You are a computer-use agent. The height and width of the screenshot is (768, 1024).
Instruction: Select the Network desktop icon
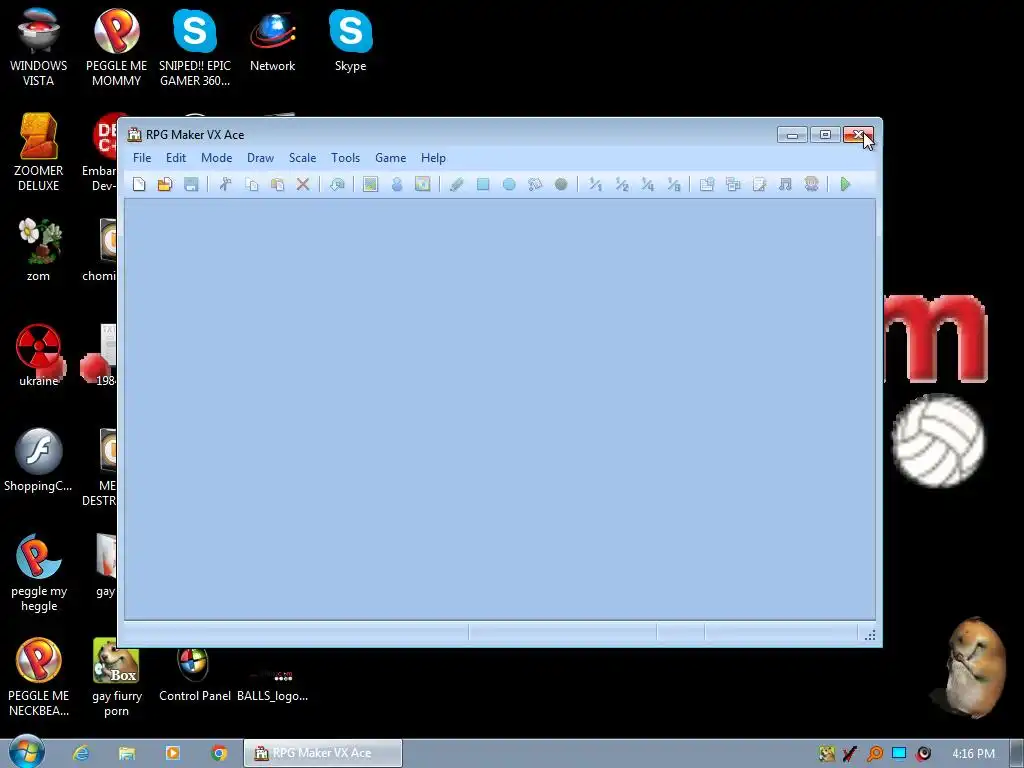[x=272, y=40]
